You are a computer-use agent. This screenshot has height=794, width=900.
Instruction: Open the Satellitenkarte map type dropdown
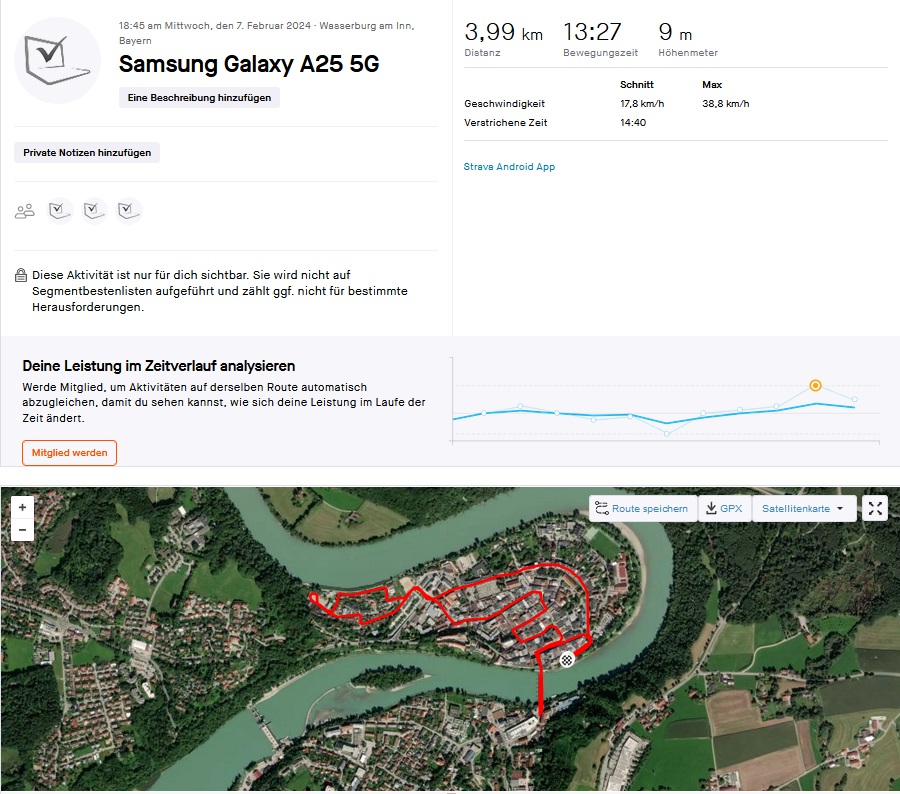pyautogui.click(x=803, y=508)
